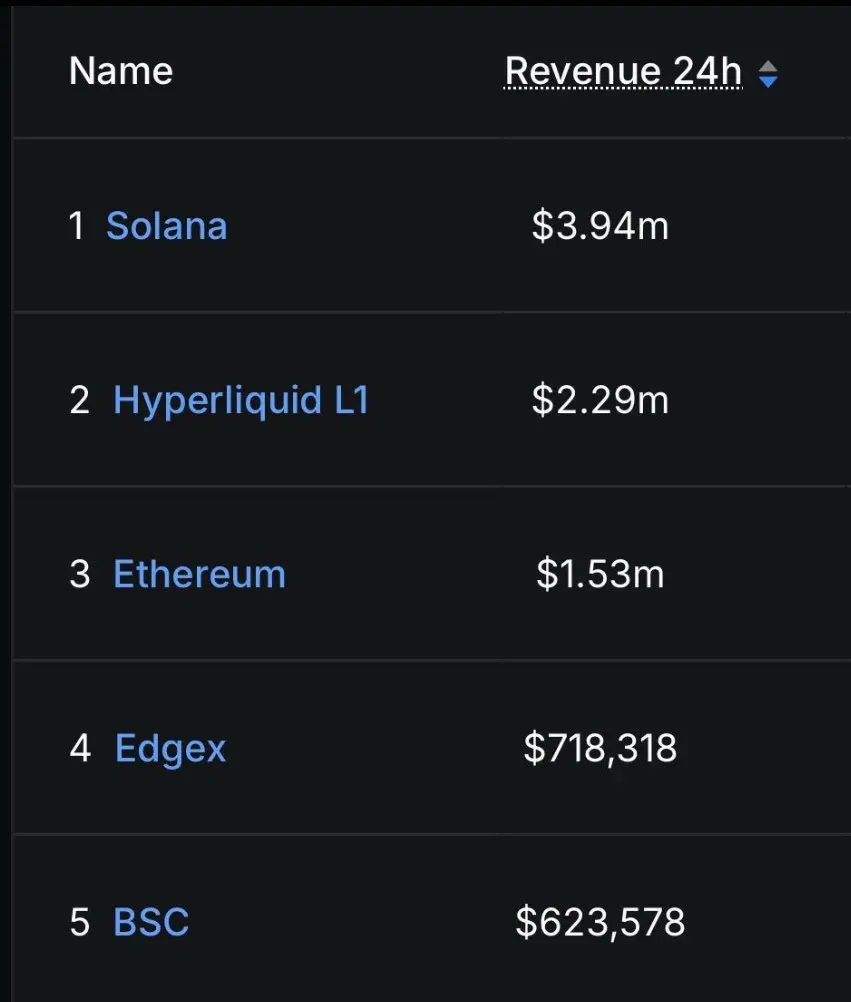Viewport: 851px width, 1002px height.
Task: Select Solana's $3.94m revenue value
Action: (600, 226)
